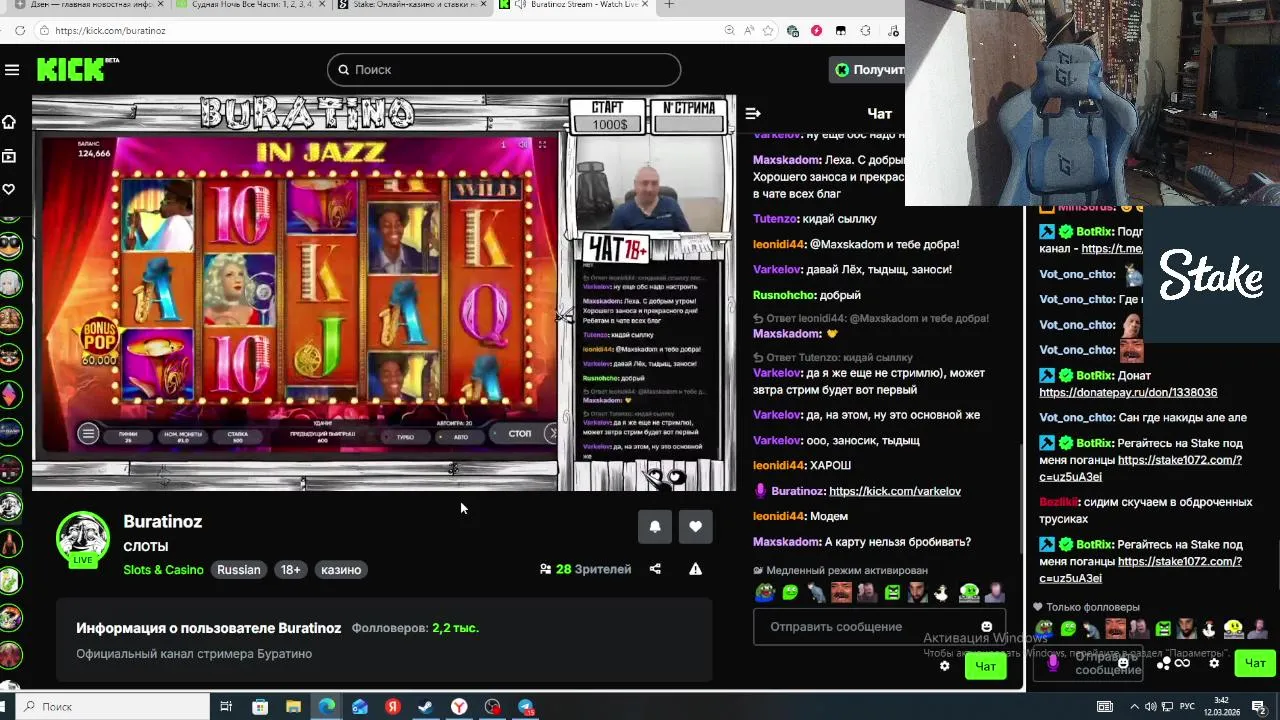Open Steam from the taskbar

coord(426,706)
